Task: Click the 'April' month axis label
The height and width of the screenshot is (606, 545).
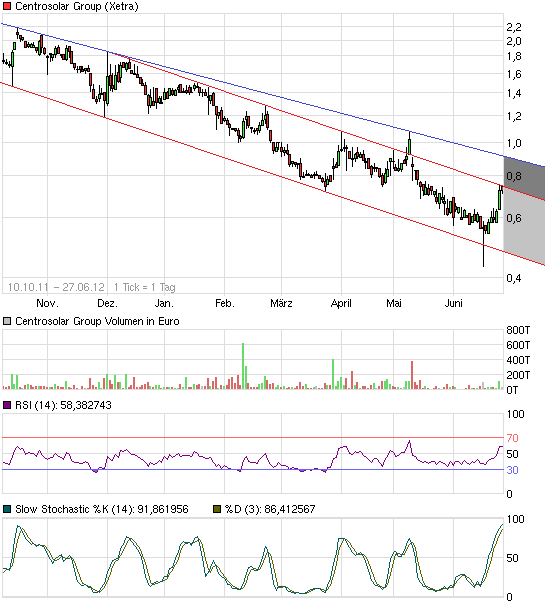Action: coord(341,303)
